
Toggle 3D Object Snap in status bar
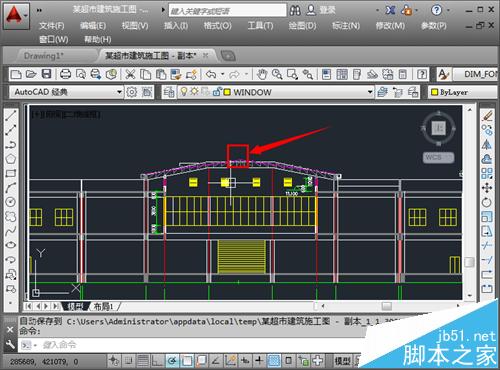click(x=201, y=360)
